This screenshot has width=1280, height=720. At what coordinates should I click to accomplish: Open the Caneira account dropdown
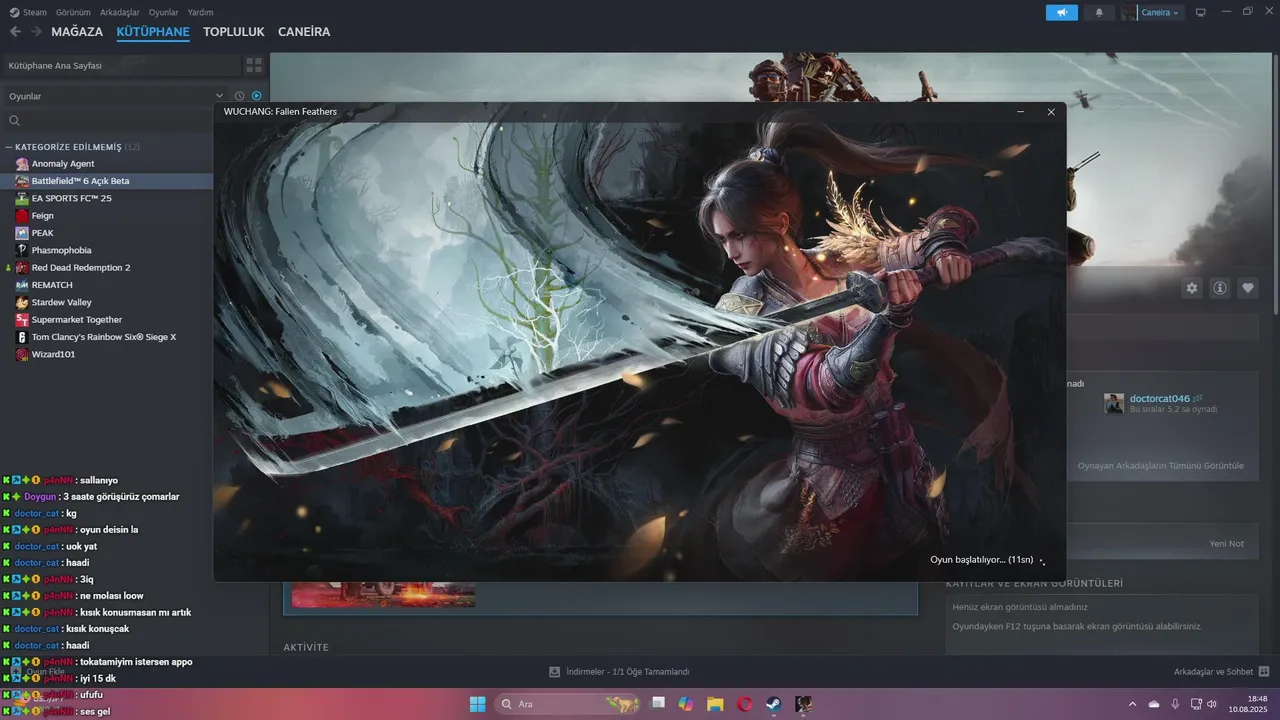[1152, 13]
